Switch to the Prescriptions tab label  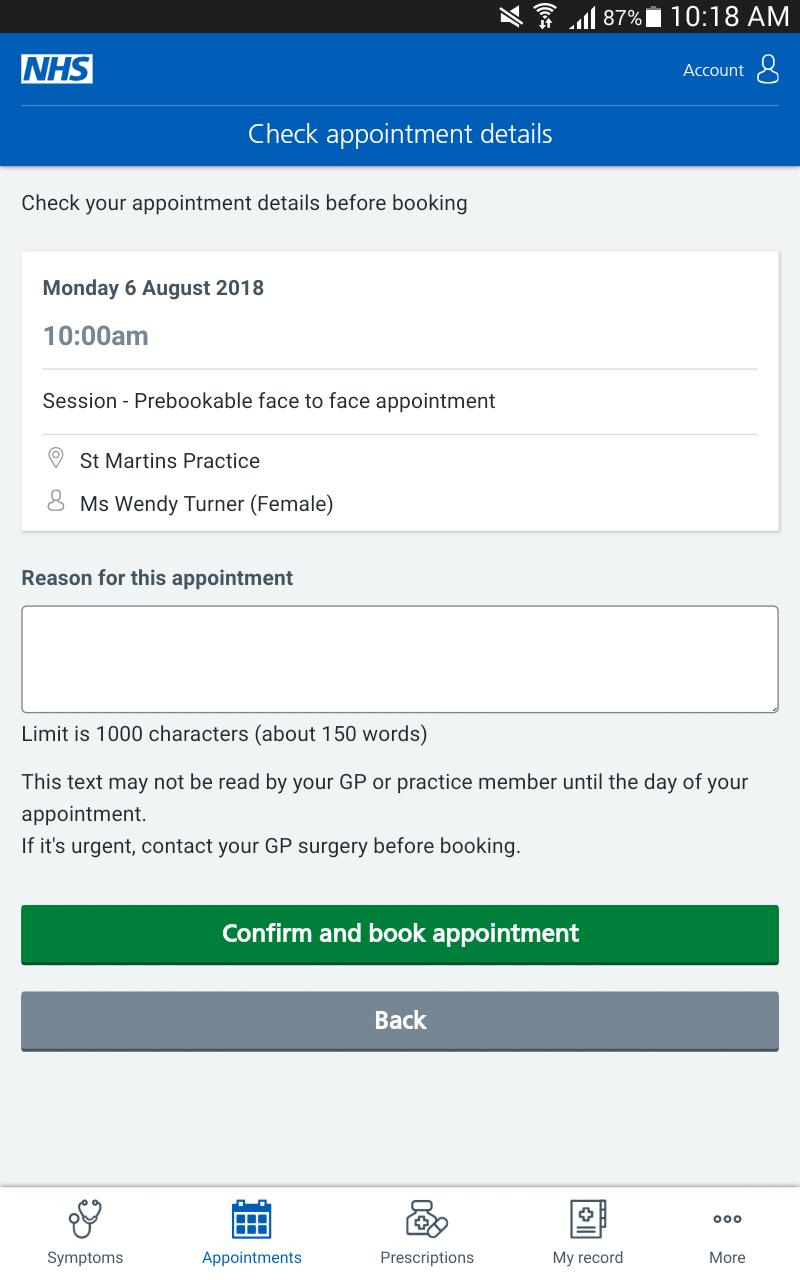(x=427, y=1258)
